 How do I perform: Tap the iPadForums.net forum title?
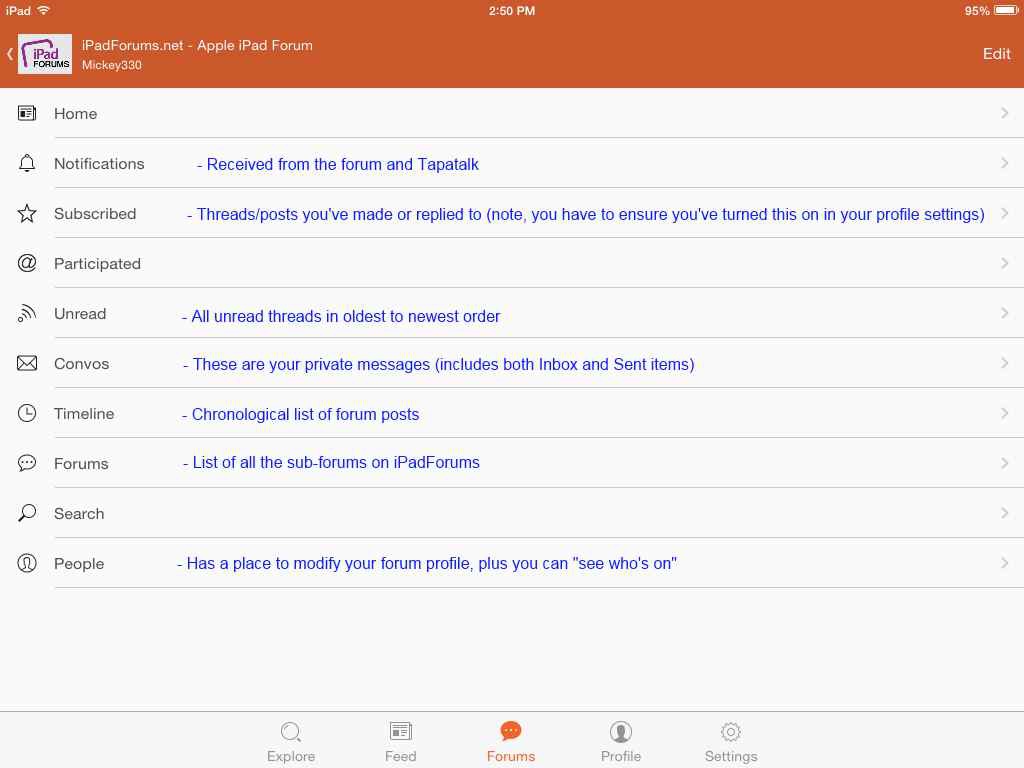coord(197,45)
